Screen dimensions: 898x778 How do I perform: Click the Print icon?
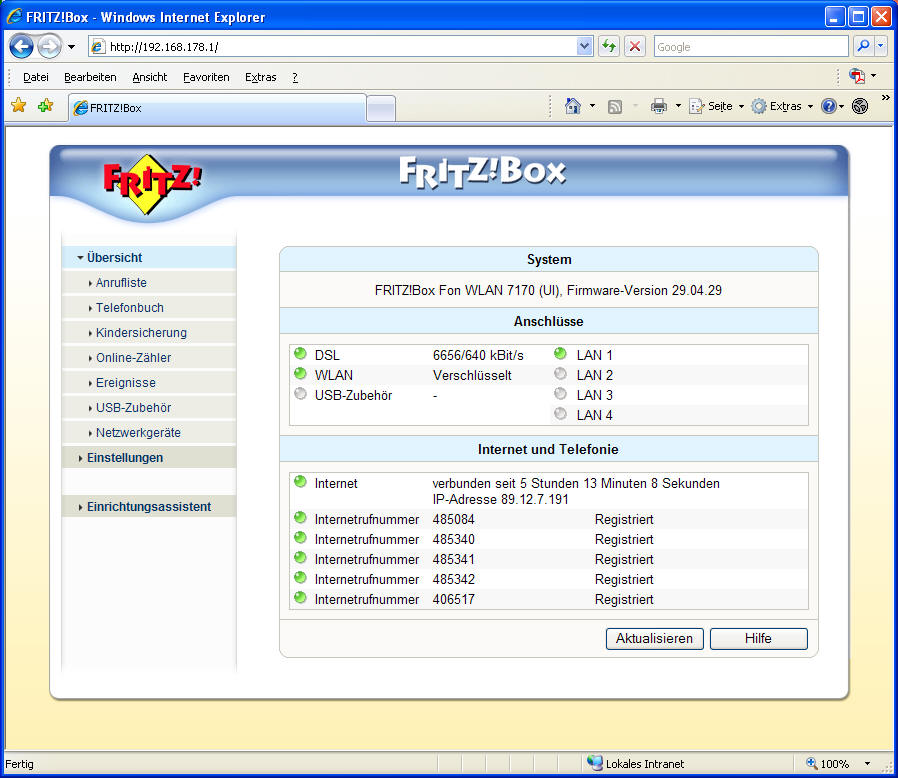click(659, 106)
